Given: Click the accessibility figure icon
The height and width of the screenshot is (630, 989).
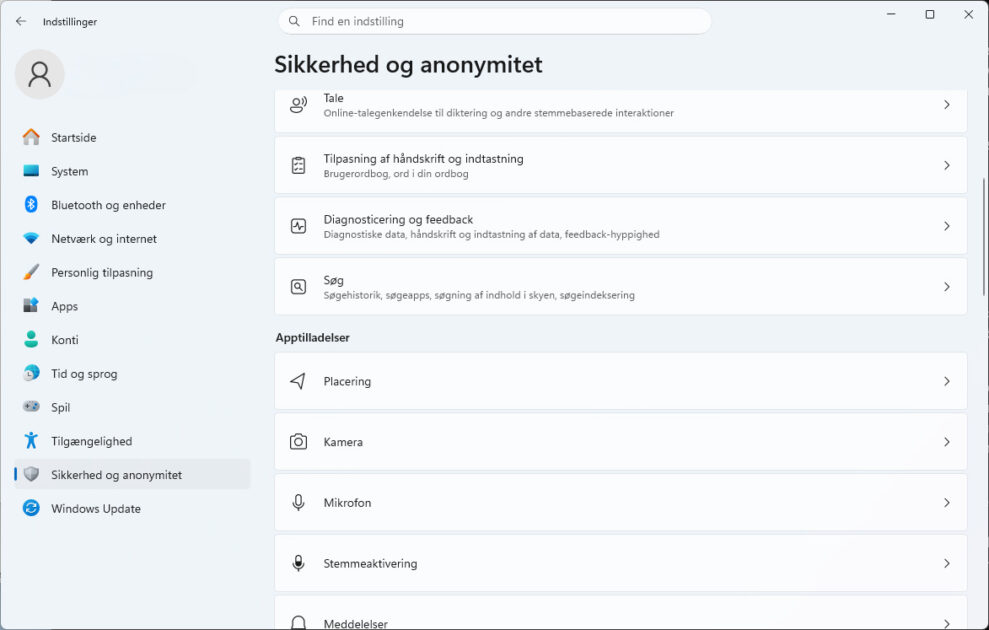Looking at the screenshot, I should point(31,440).
